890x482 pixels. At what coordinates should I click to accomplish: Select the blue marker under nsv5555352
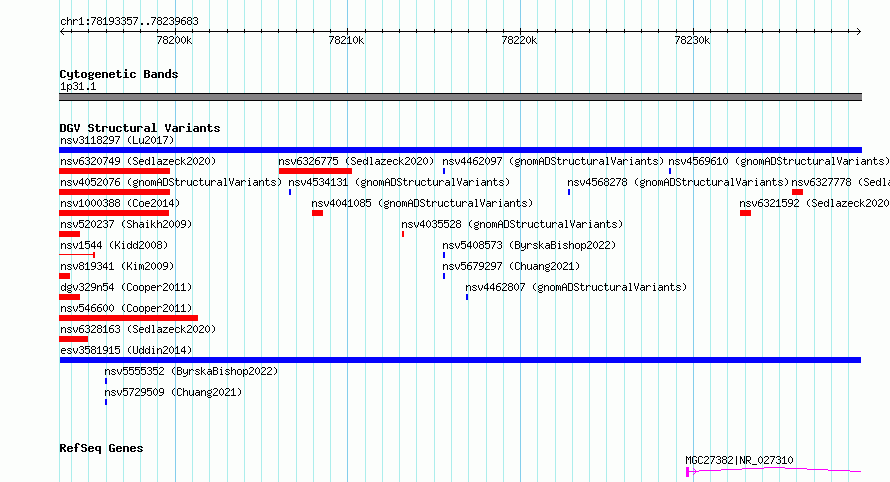pyautogui.click(x=106, y=381)
